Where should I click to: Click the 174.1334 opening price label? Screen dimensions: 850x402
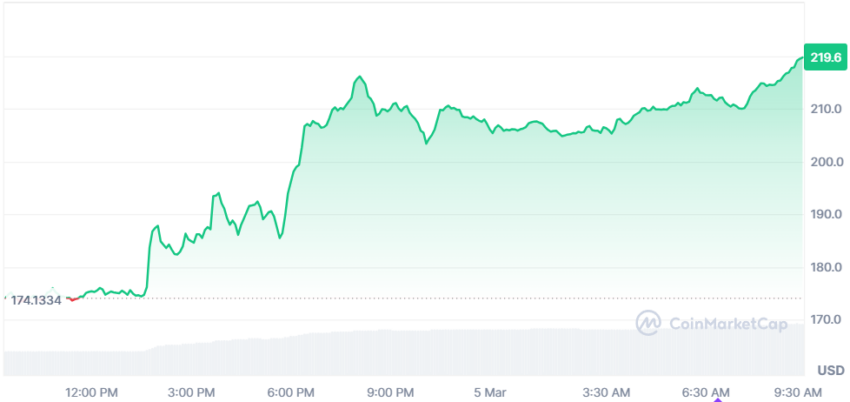(x=36, y=300)
